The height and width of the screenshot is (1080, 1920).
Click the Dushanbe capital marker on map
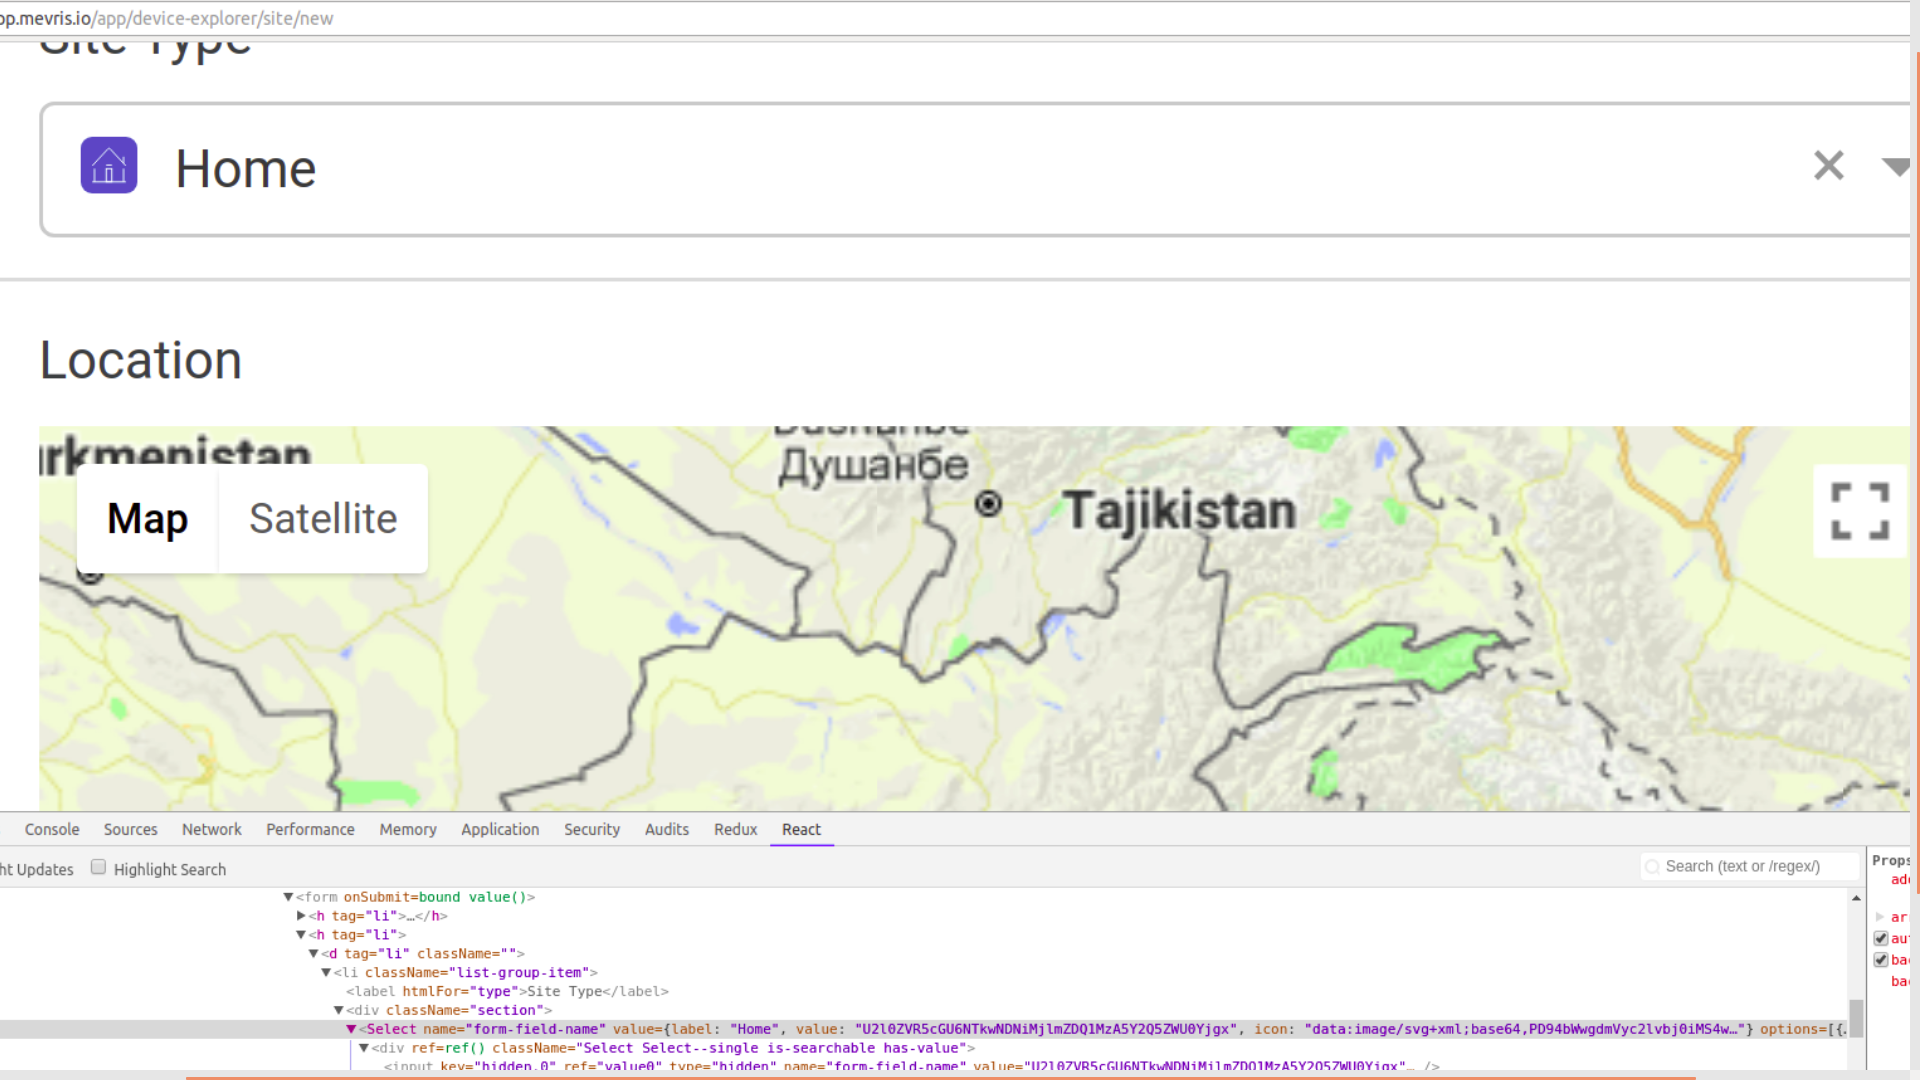tap(988, 504)
